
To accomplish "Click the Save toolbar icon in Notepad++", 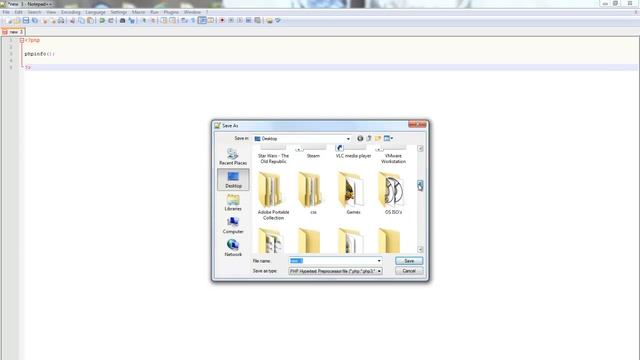I will pos(26,20).
